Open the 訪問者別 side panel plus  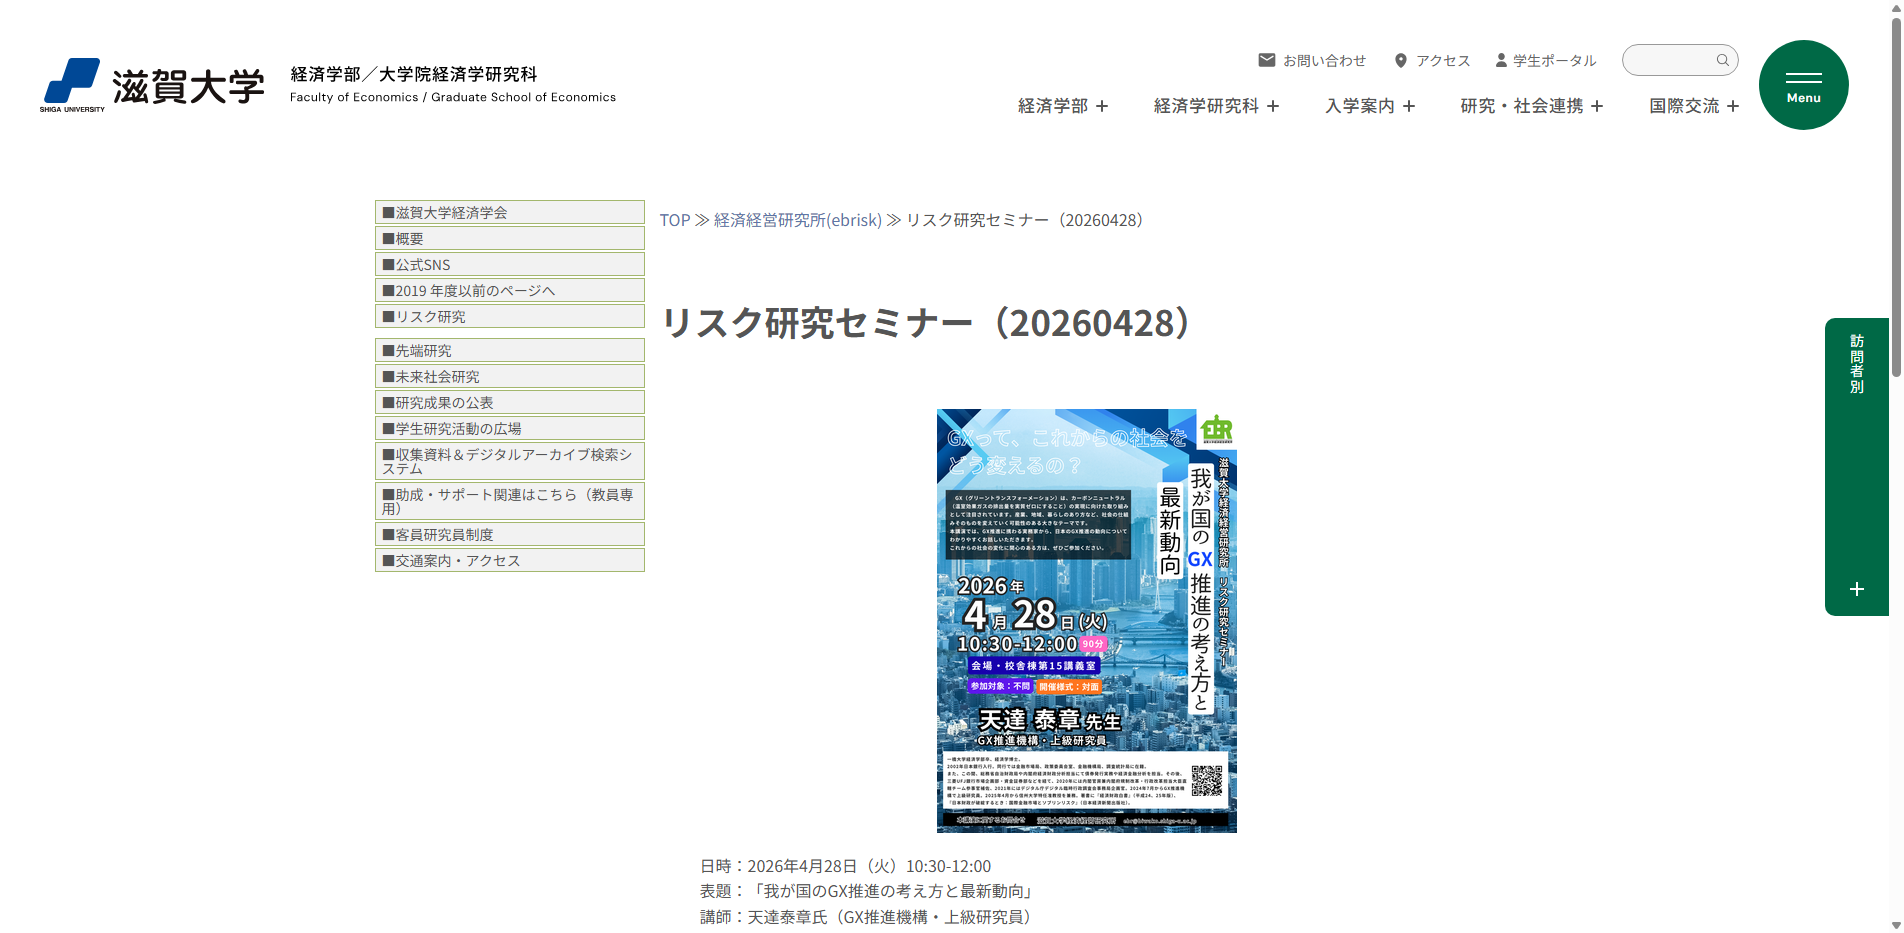(x=1856, y=589)
